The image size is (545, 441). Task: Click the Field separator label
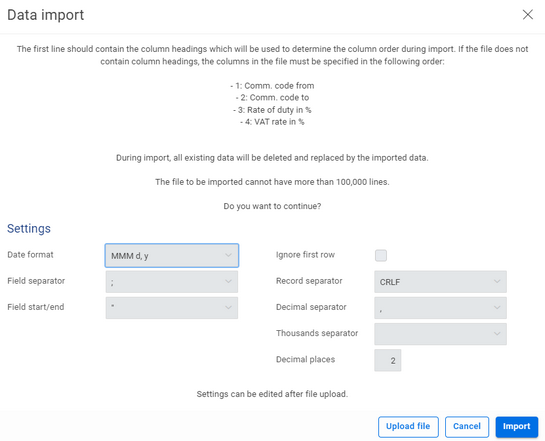36,281
